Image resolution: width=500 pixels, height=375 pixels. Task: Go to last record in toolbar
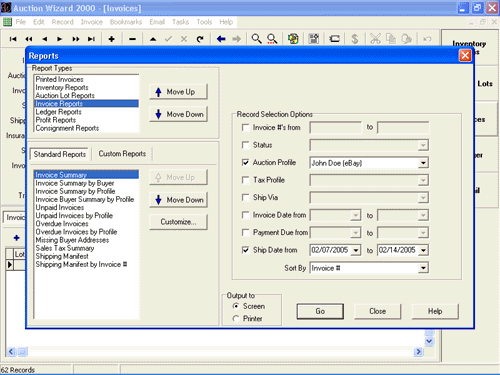point(91,39)
